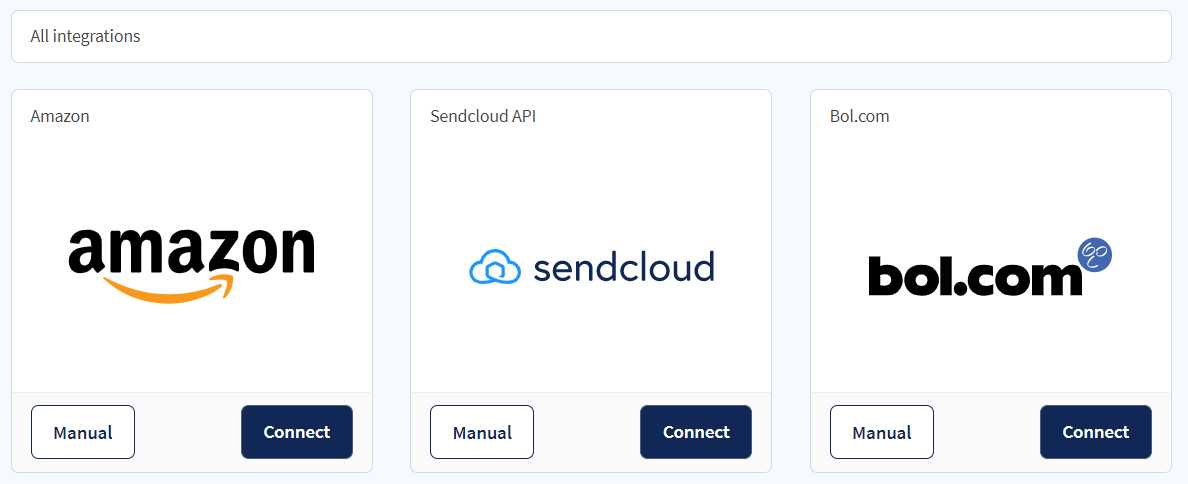
Task: Click the bol.com black wordmark logo
Action: point(975,276)
